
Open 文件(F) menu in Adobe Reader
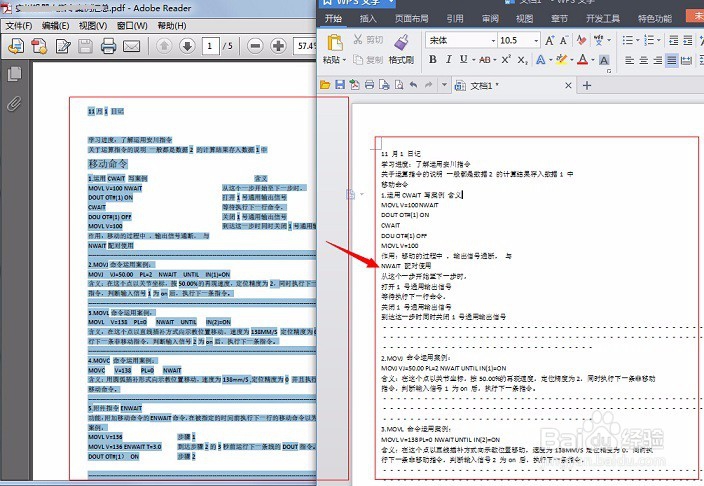(19, 26)
